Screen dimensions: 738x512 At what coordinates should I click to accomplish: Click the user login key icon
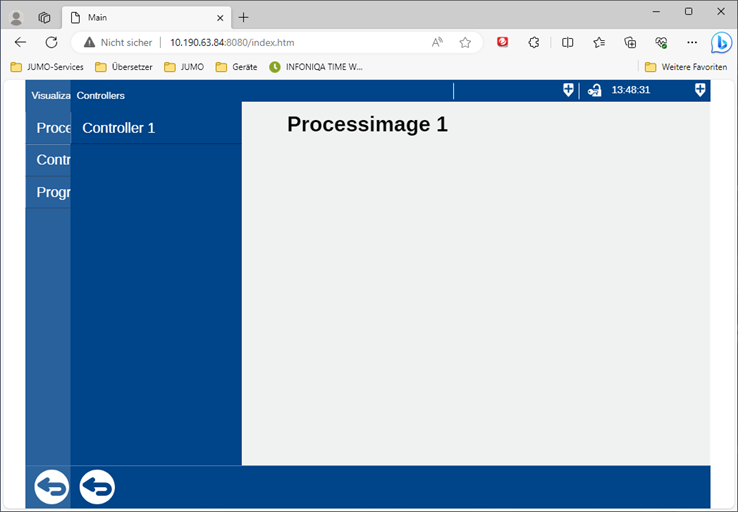click(594, 90)
